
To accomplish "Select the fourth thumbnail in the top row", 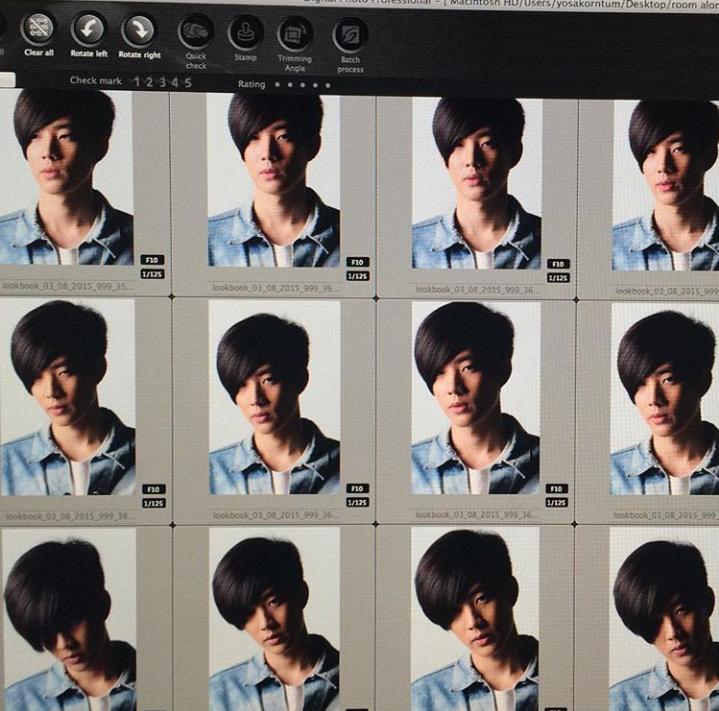I will pos(665,186).
